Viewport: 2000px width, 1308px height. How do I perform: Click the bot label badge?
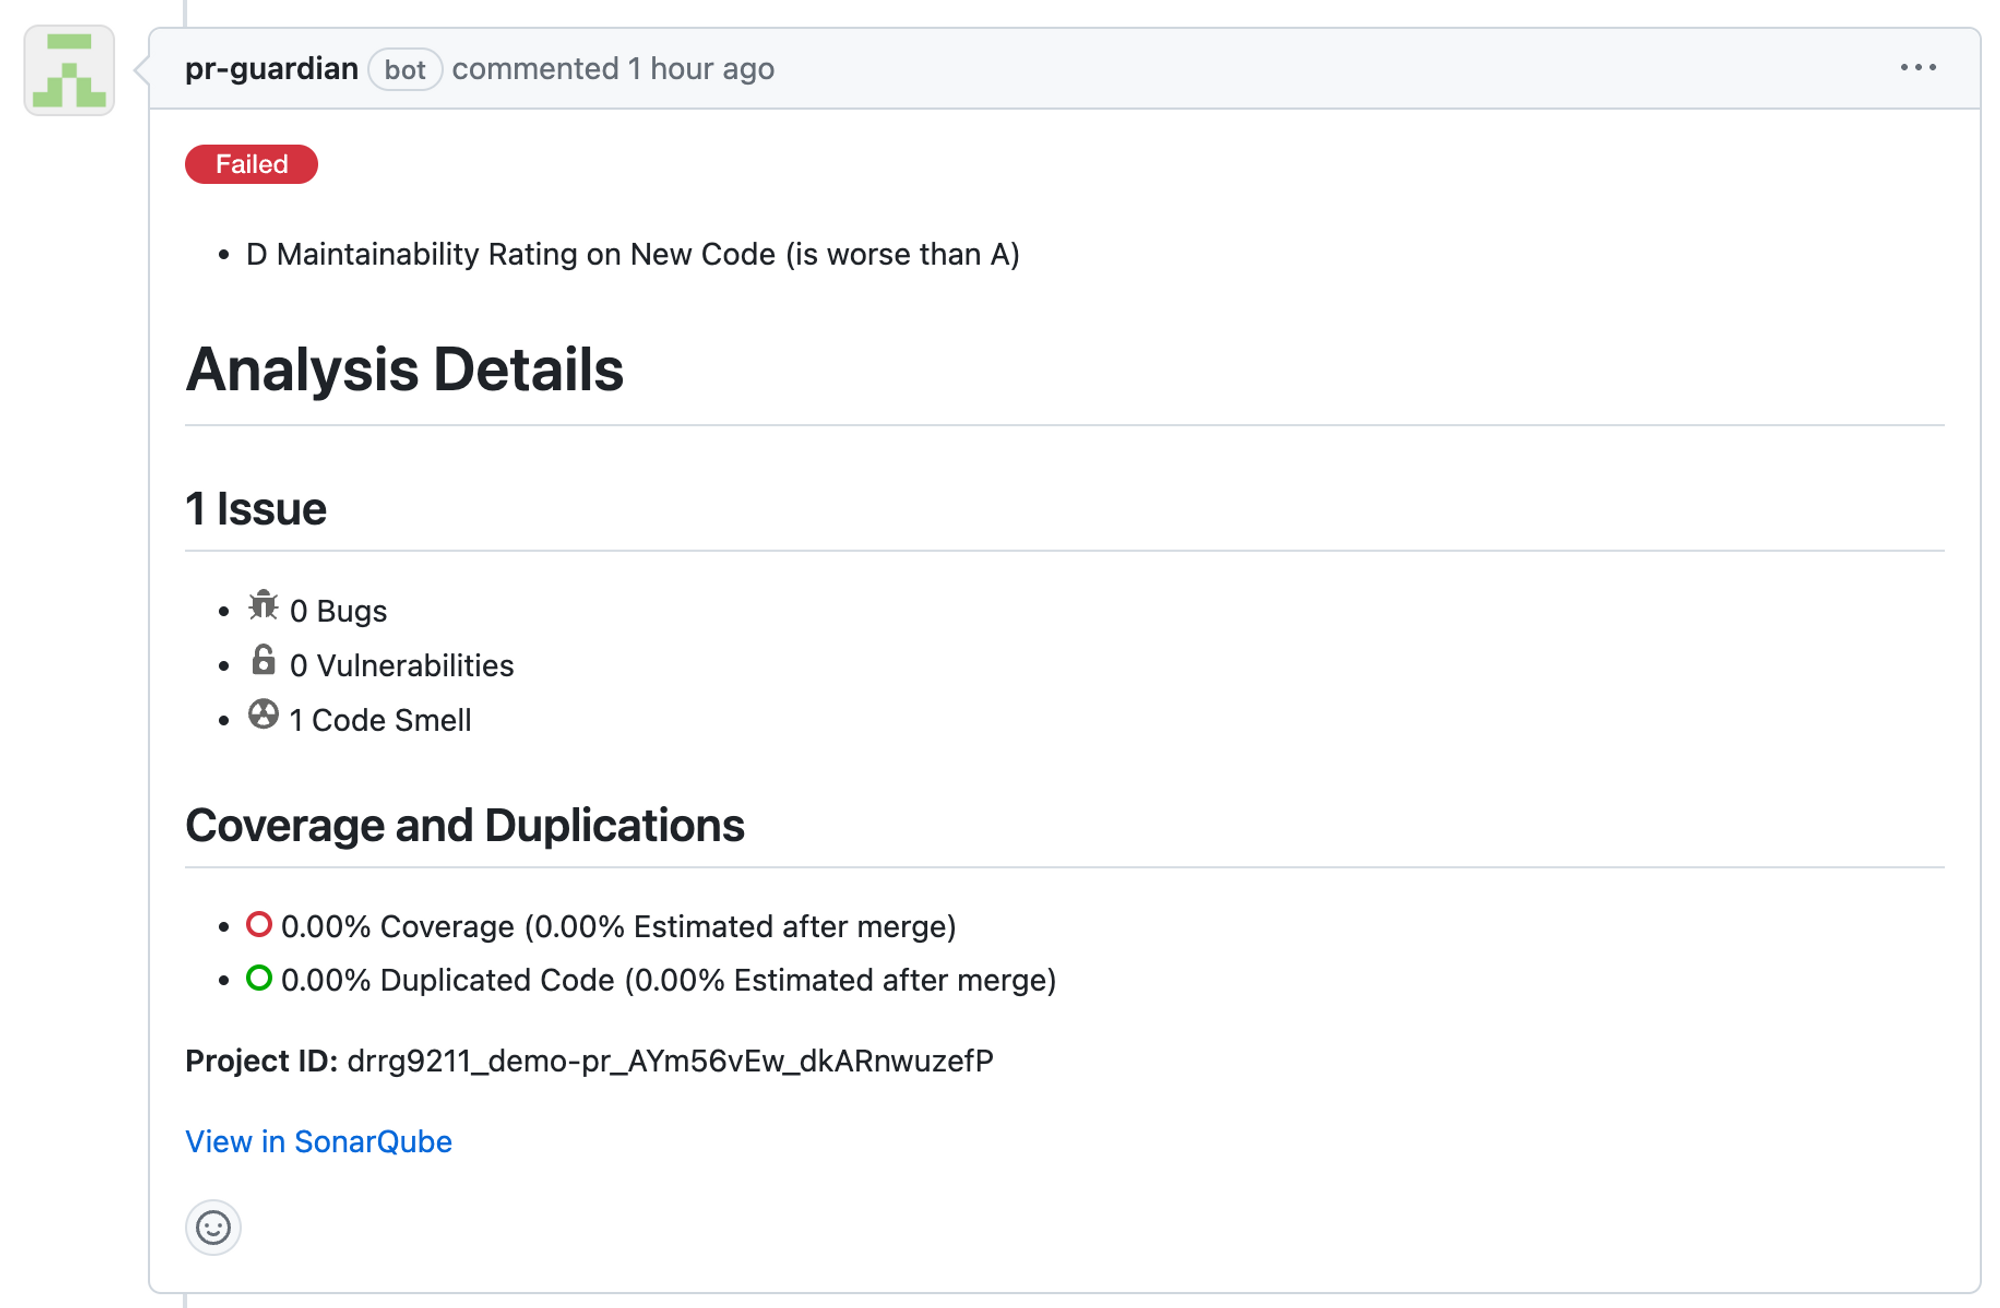point(405,70)
